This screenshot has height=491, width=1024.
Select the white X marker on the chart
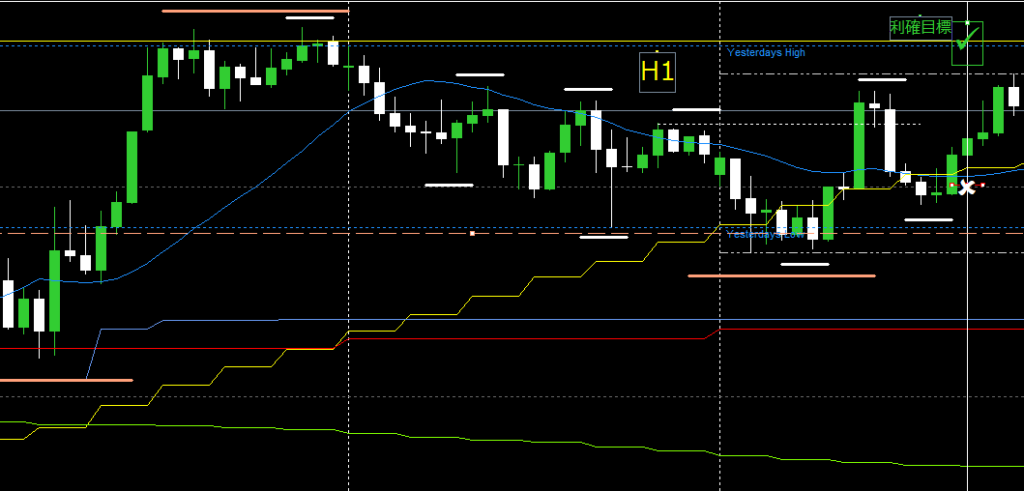point(966,186)
